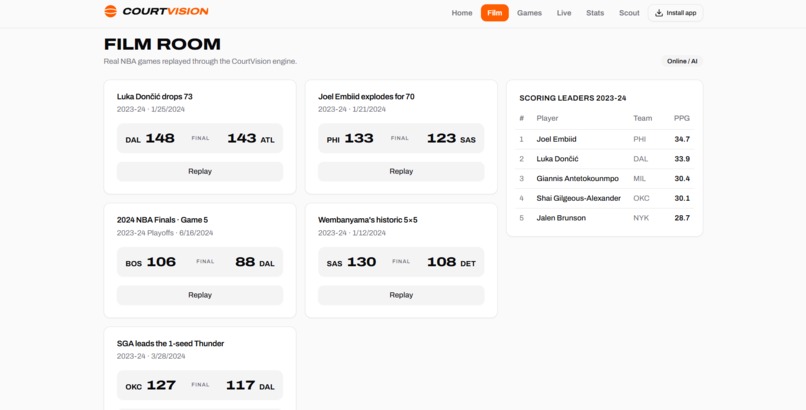Replay Wembanyama's historic 5×5 game
The width and height of the screenshot is (806, 410).
pyautogui.click(x=401, y=295)
